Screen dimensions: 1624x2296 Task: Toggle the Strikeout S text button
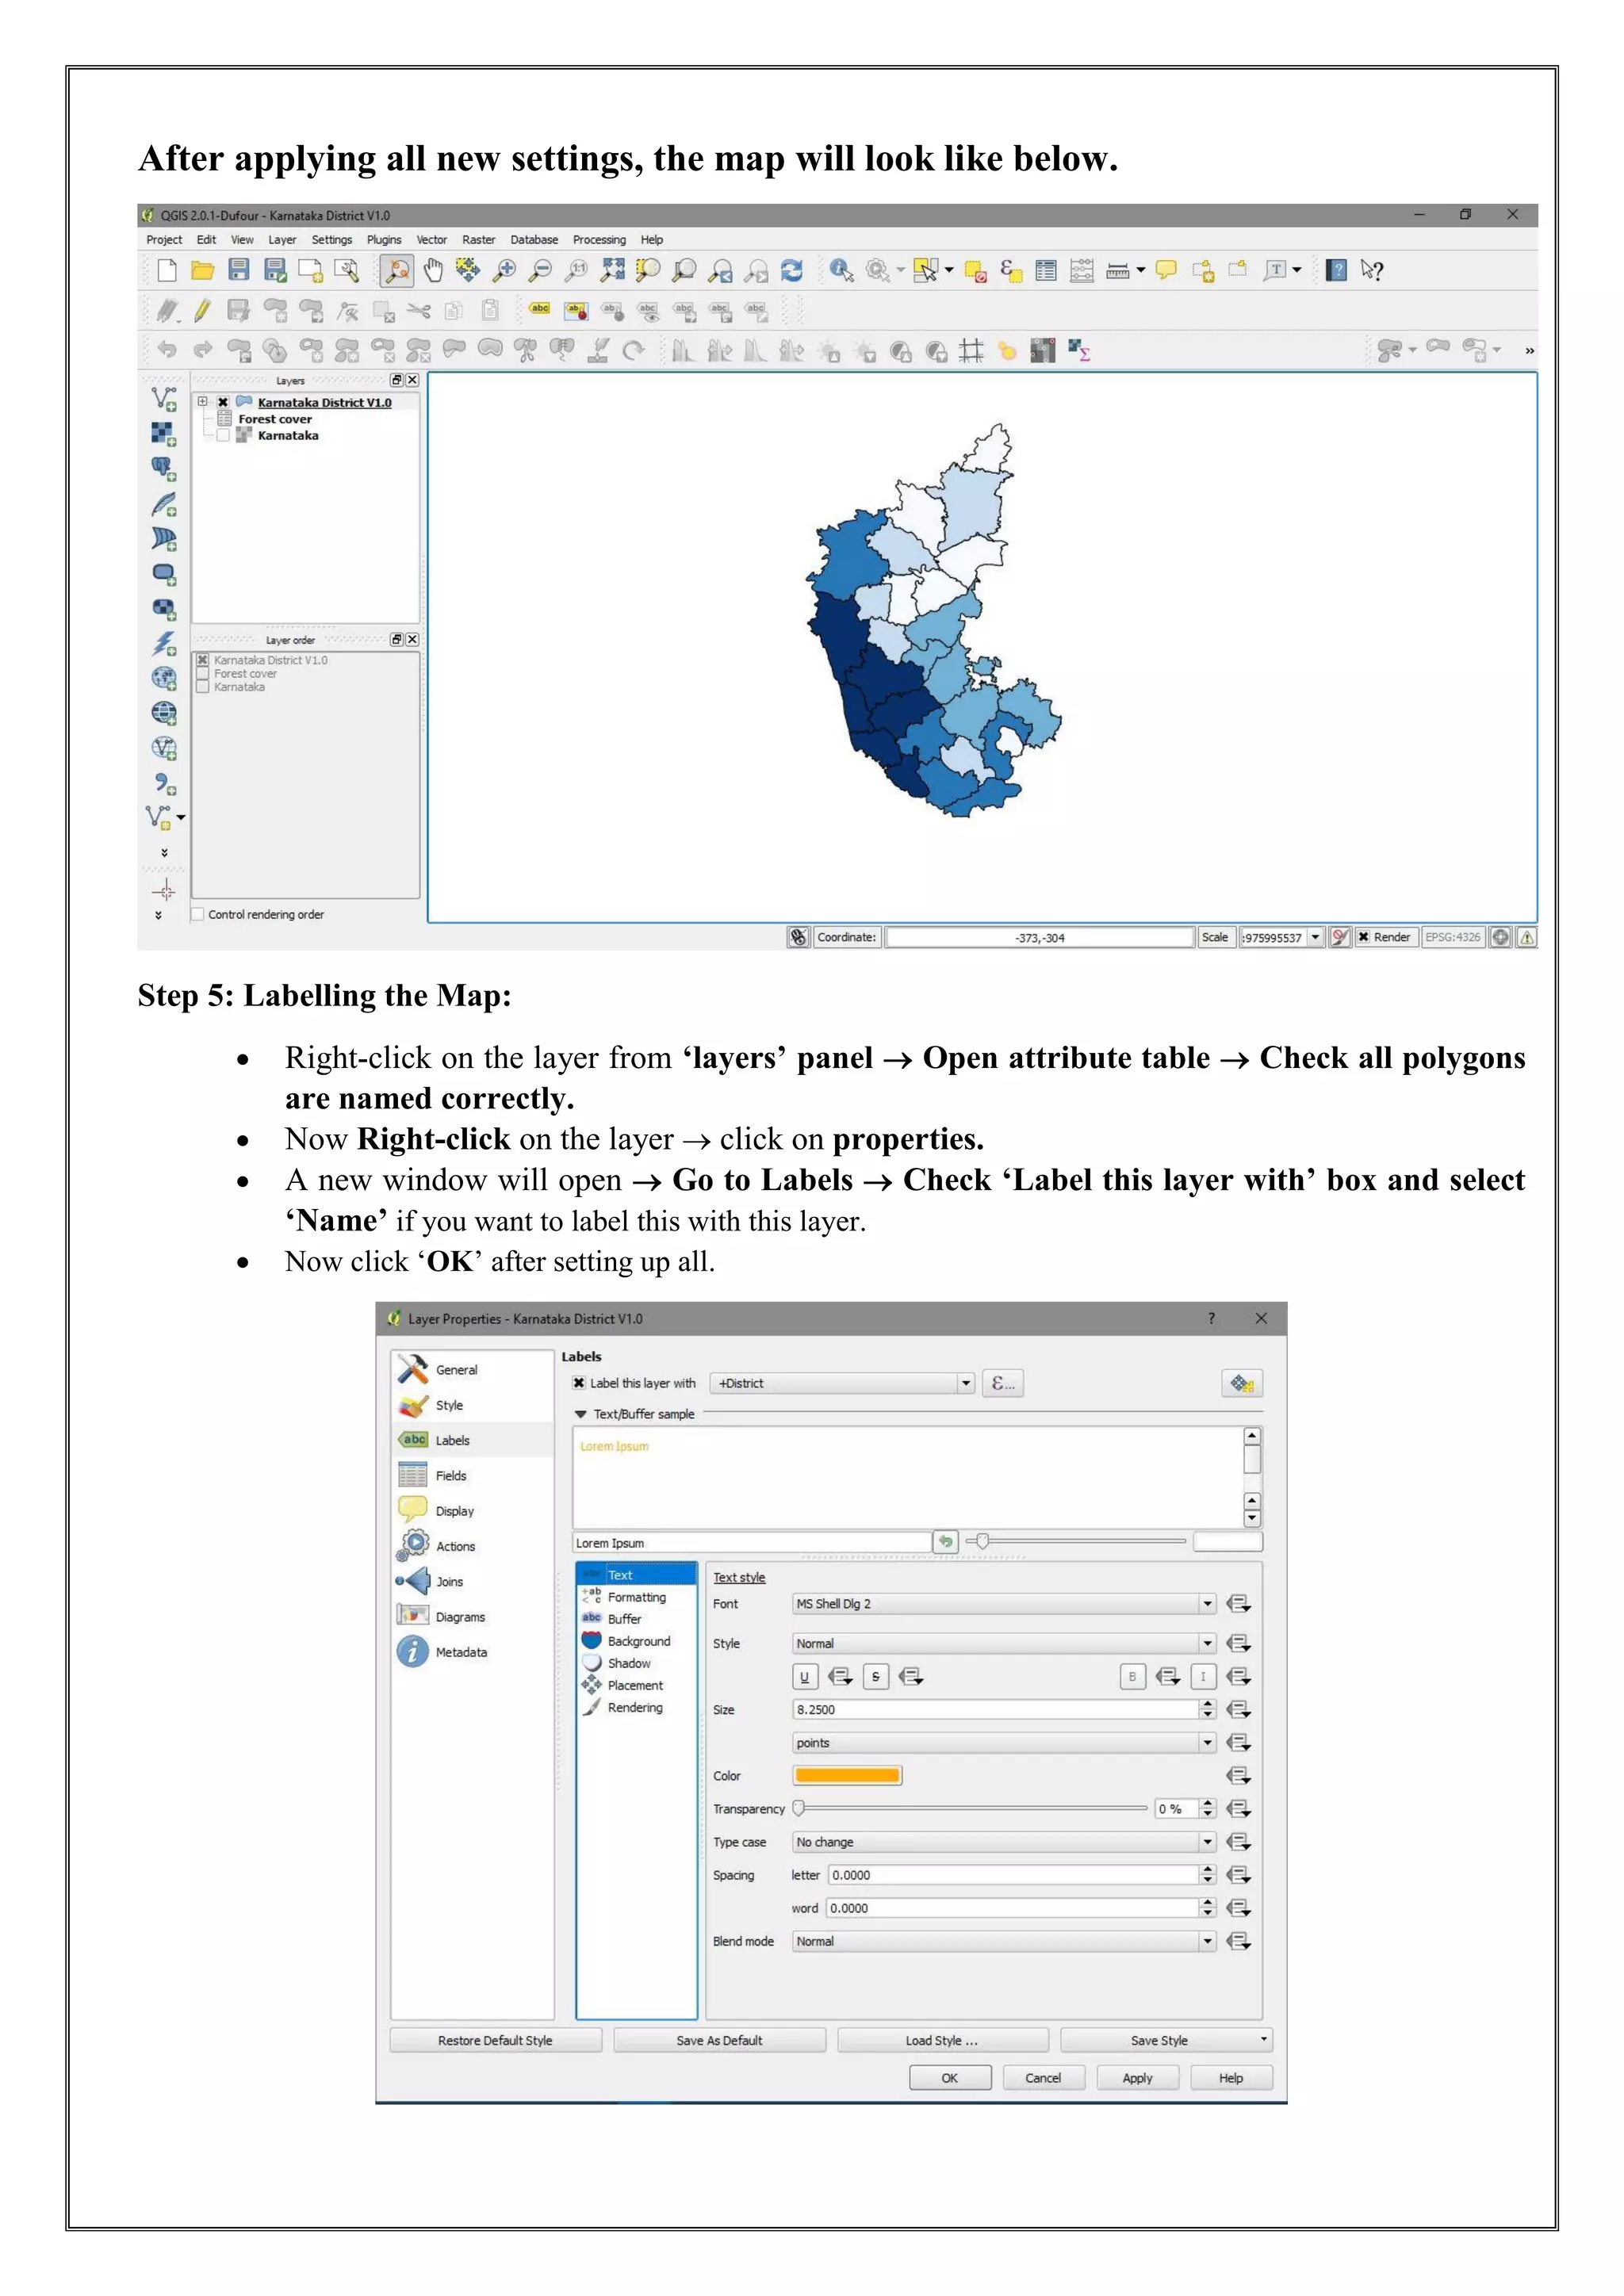point(875,1677)
